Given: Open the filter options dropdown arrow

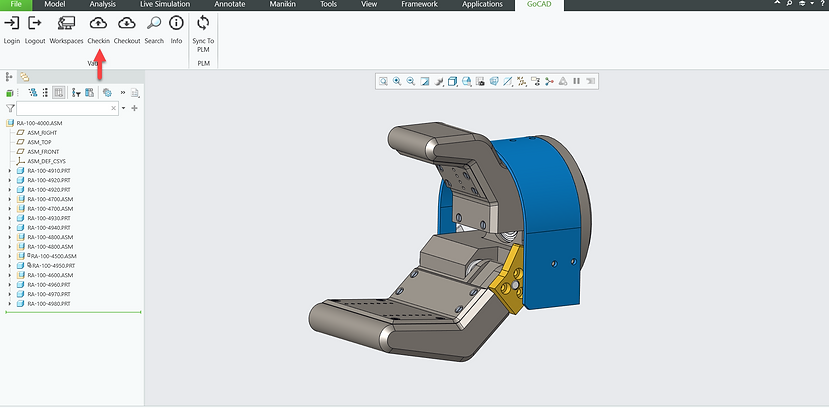Looking at the screenshot, I should [x=125, y=107].
